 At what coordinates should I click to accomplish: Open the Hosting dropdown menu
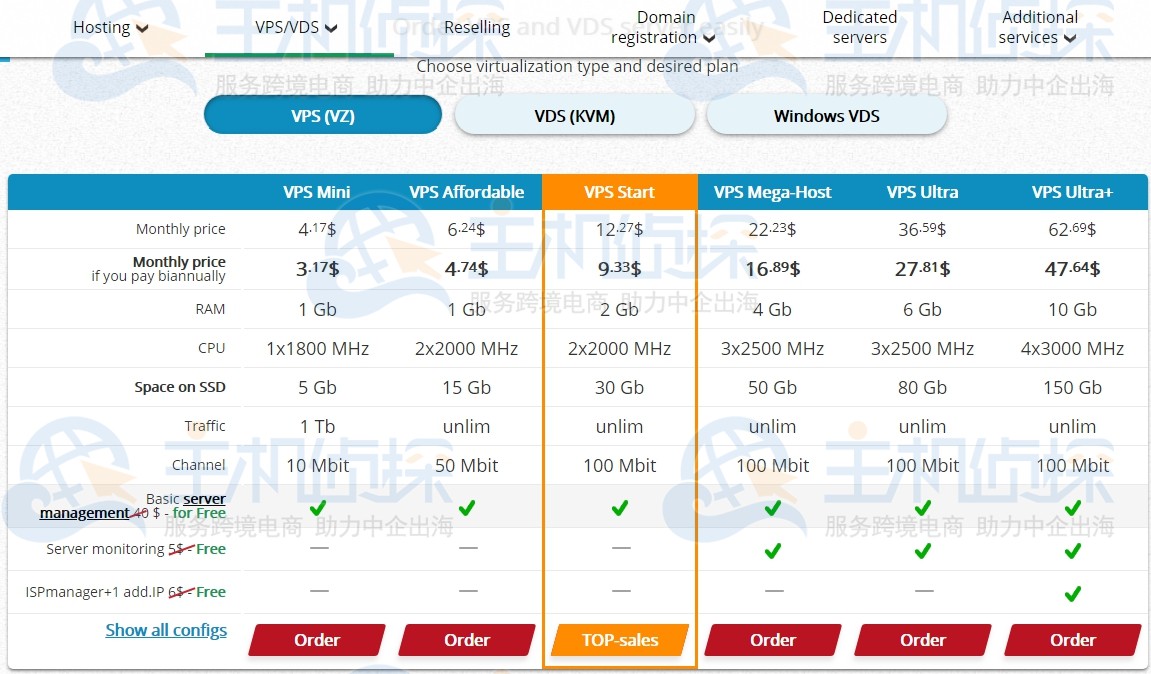[110, 27]
